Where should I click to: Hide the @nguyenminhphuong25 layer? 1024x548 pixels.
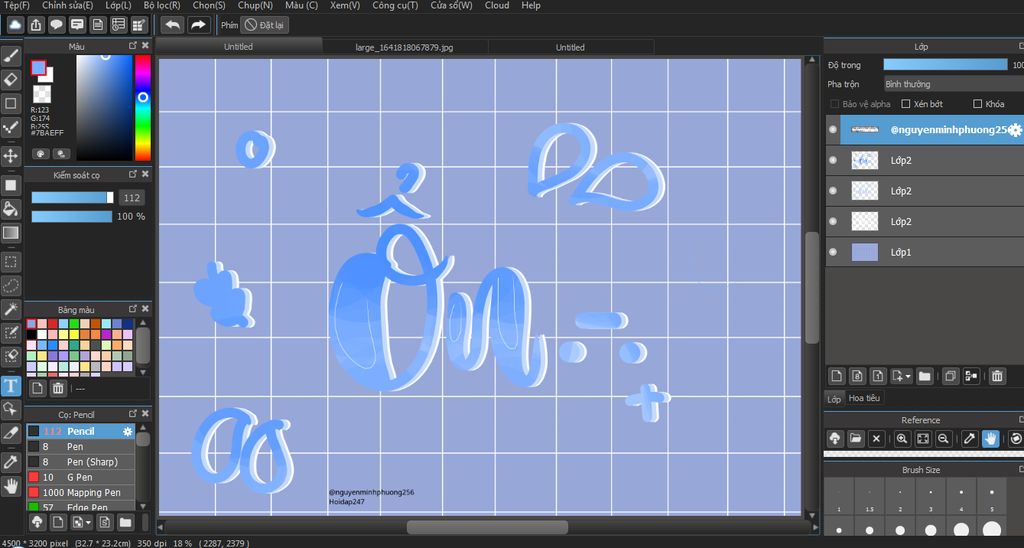pyautogui.click(x=833, y=129)
